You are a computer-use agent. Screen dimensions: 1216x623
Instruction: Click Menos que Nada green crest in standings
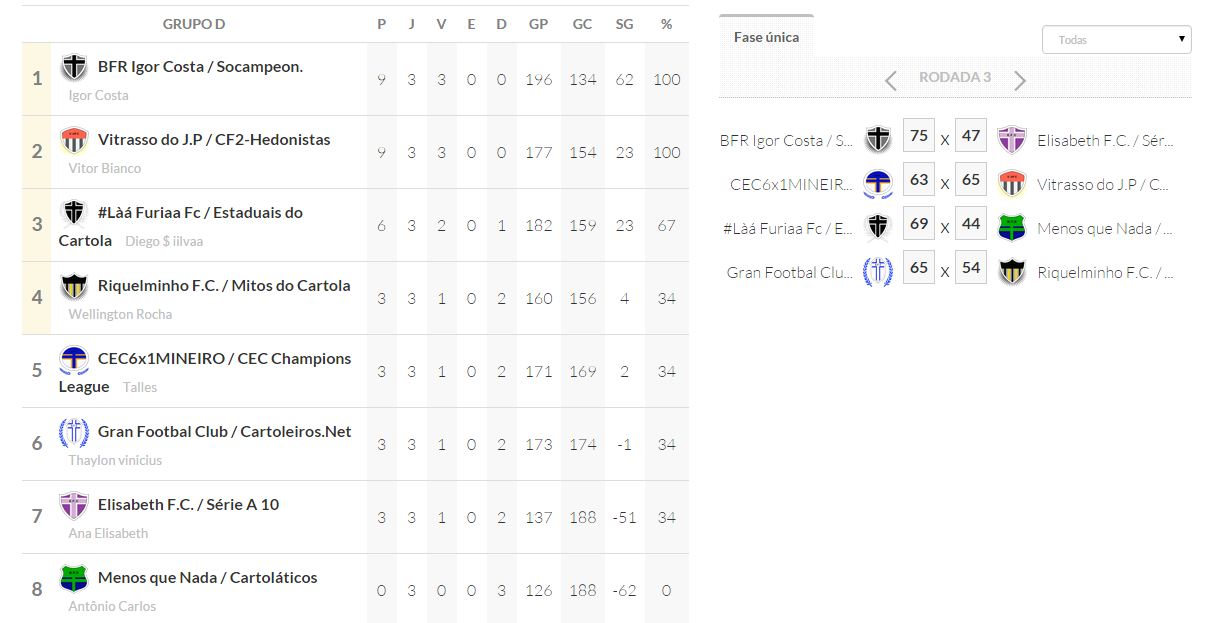pos(74,578)
